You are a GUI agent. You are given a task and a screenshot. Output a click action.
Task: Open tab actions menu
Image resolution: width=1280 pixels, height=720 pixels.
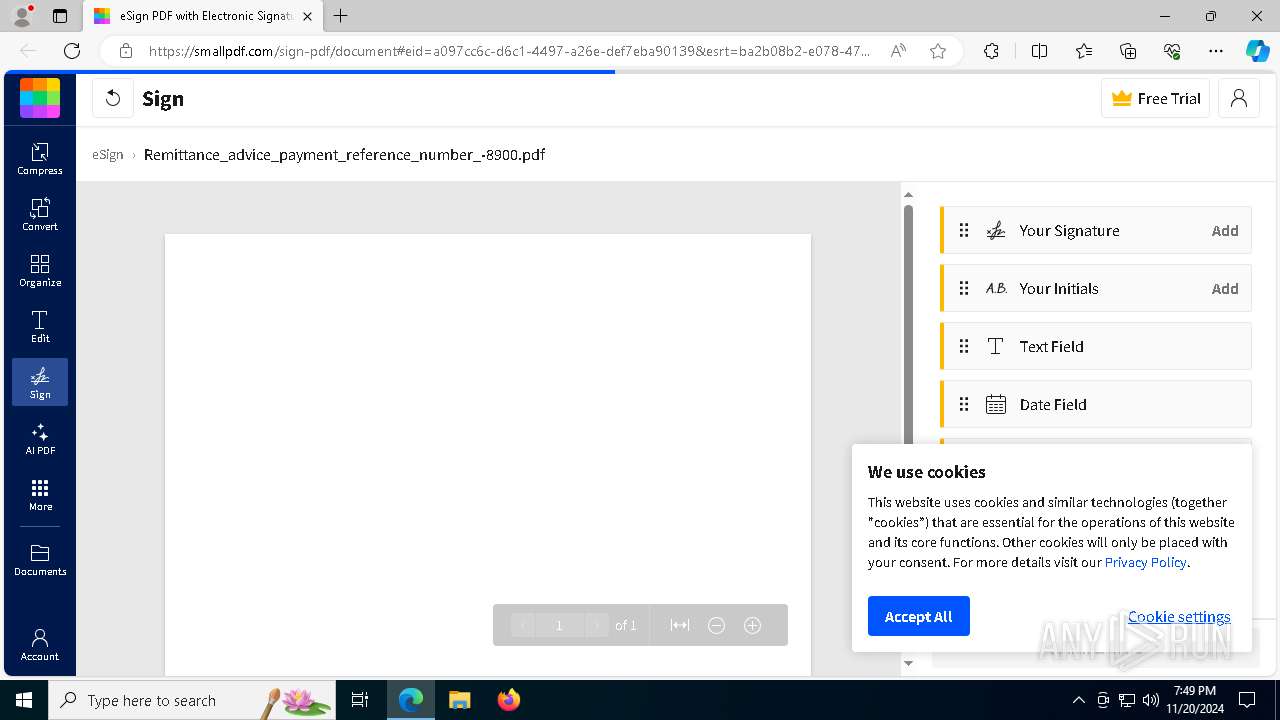point(60,16)
